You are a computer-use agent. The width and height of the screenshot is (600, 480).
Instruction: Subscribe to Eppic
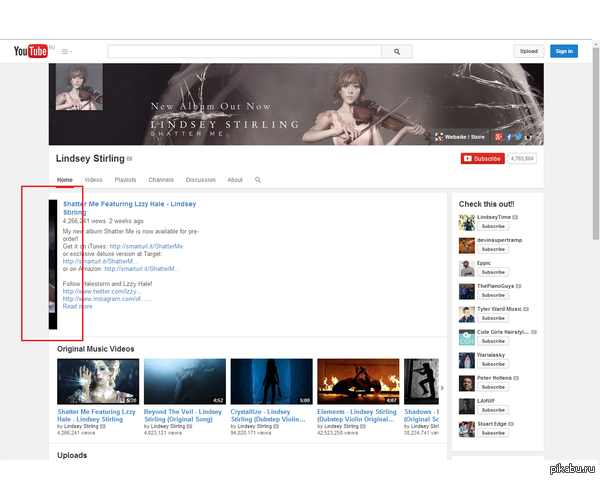coord(493,272)
